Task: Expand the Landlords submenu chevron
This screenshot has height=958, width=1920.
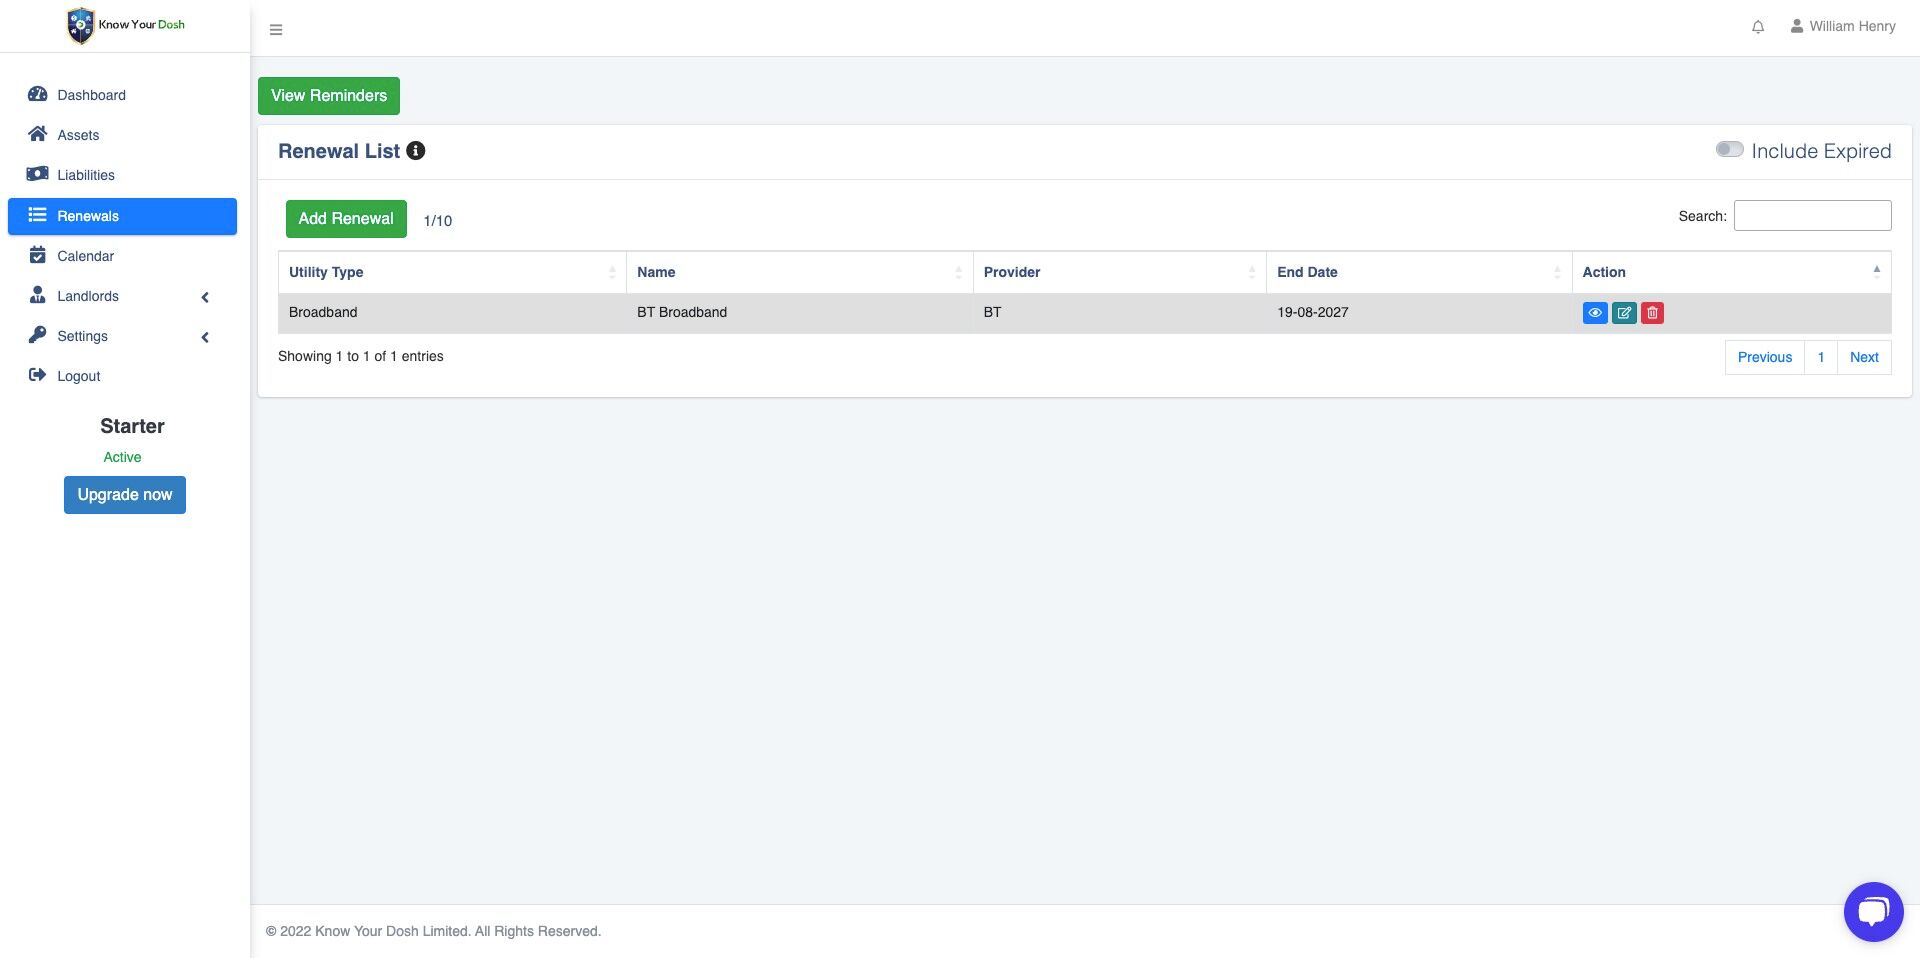Action: coord(205,297)
